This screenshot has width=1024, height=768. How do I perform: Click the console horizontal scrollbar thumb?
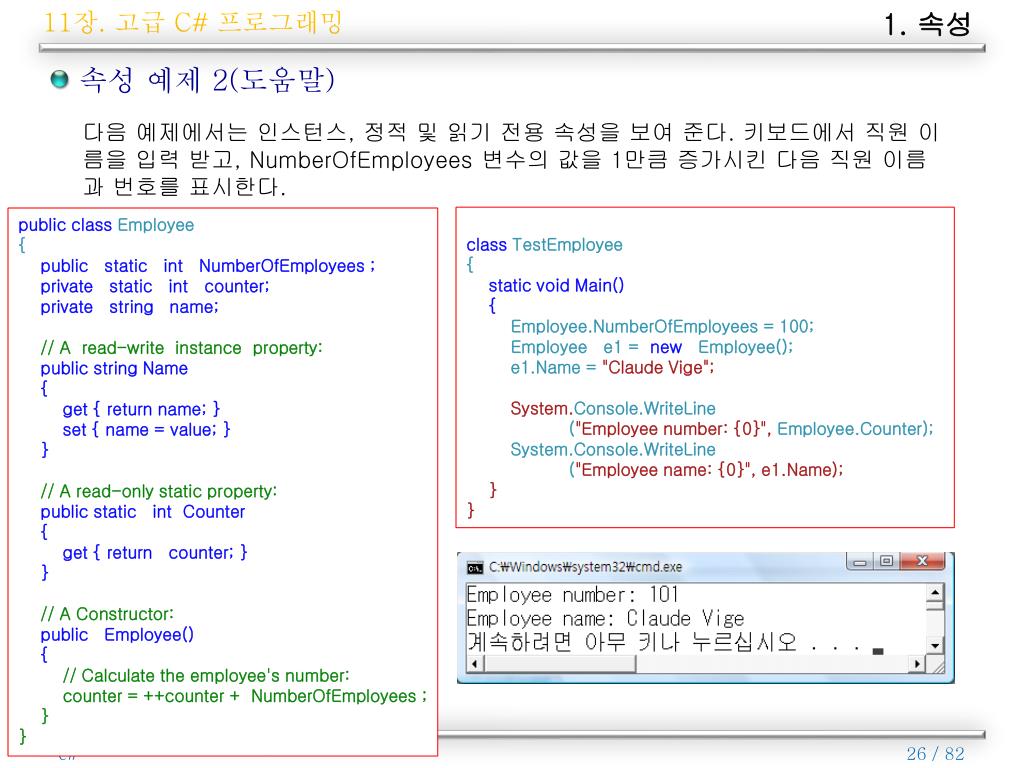tap(559, 664)
